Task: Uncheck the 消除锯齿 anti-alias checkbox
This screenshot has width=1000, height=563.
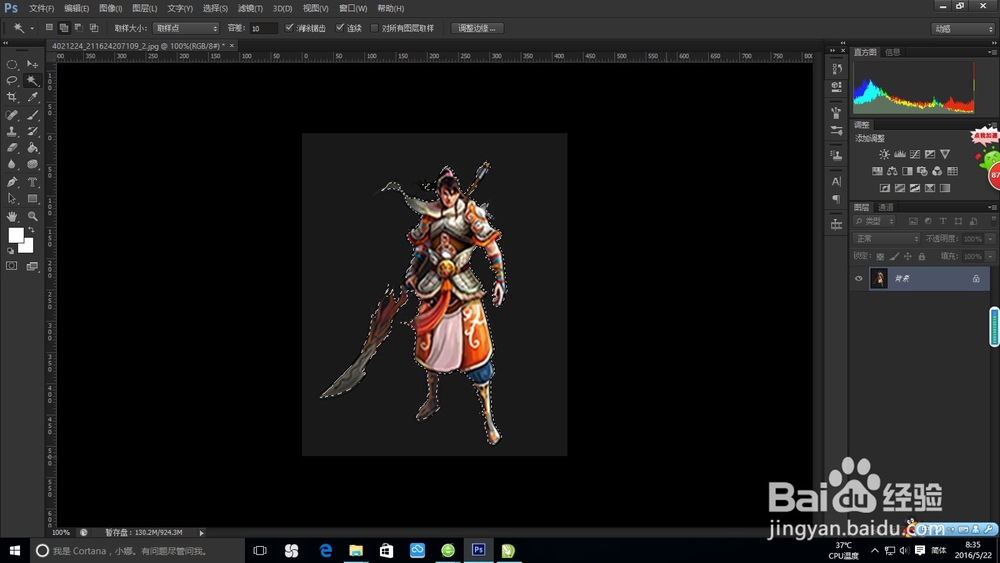Action: pos(290,28)
